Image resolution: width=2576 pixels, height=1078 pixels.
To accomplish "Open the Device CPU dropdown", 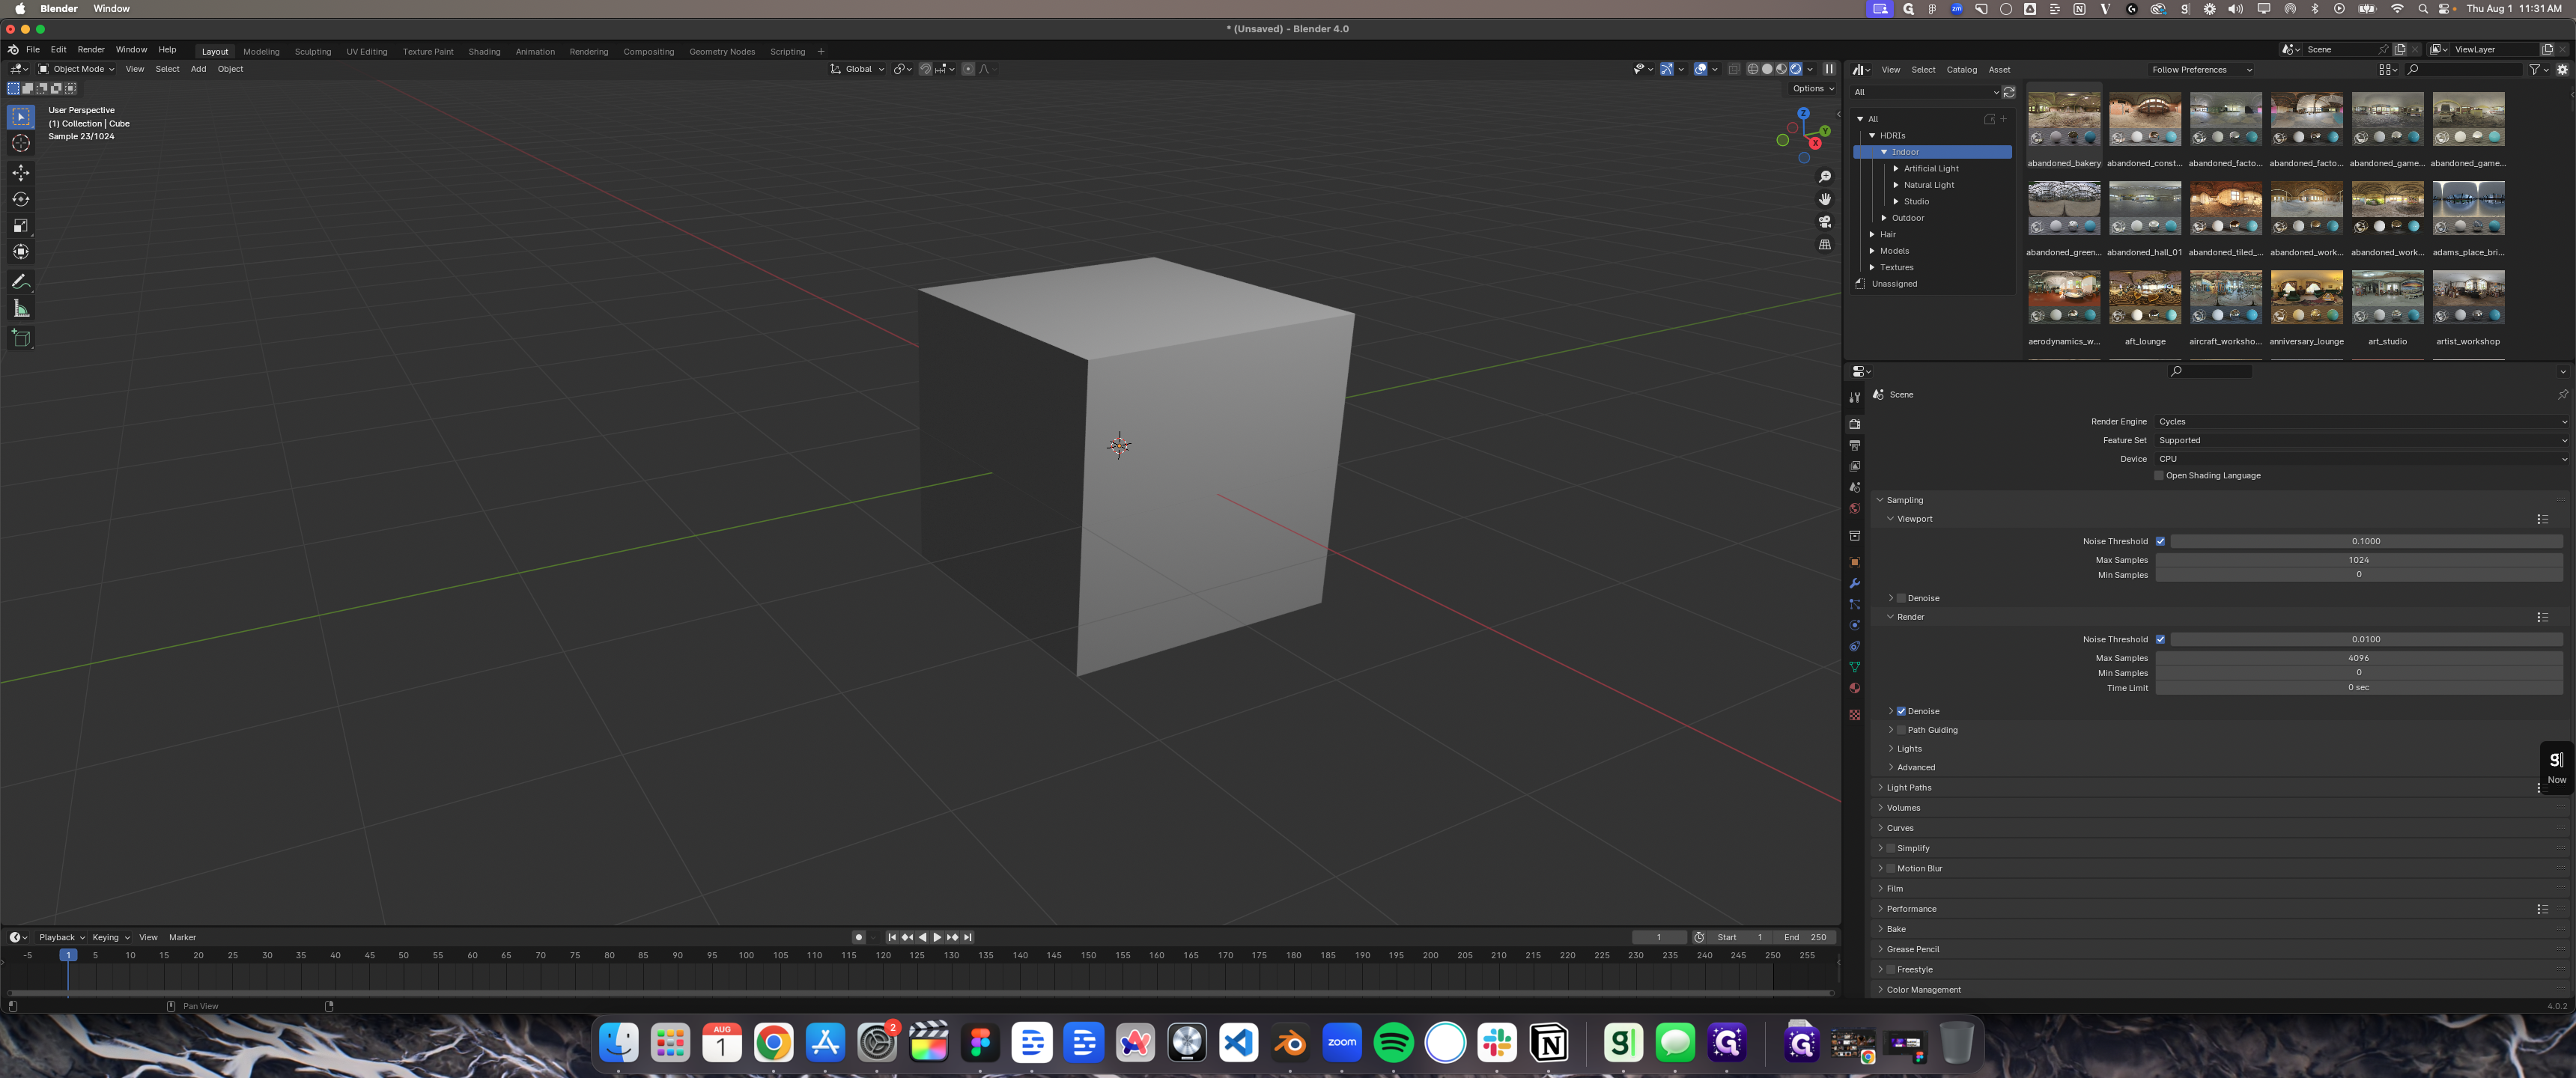I will tap(2362, 459).
